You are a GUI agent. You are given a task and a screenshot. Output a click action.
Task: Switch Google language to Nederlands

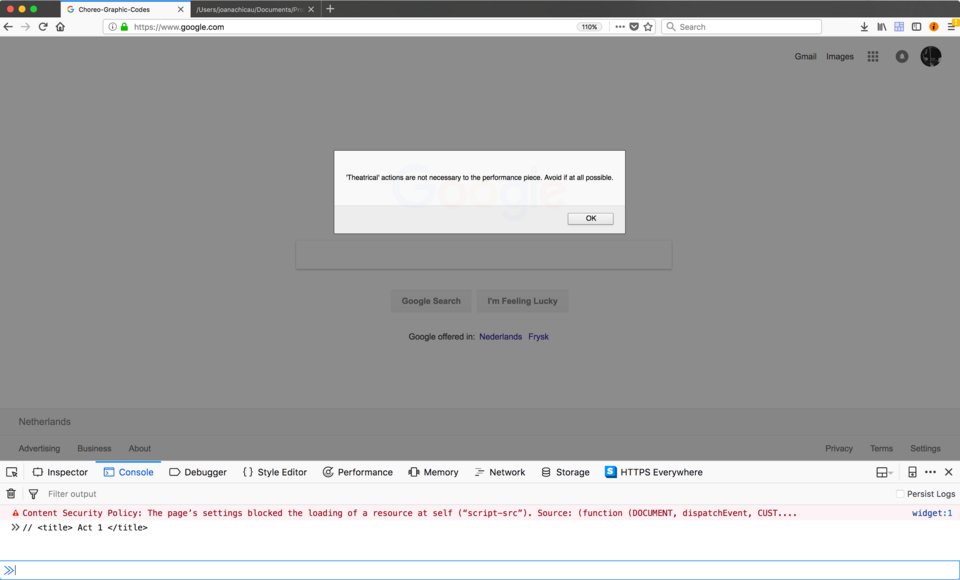click(x=500, y=337)
